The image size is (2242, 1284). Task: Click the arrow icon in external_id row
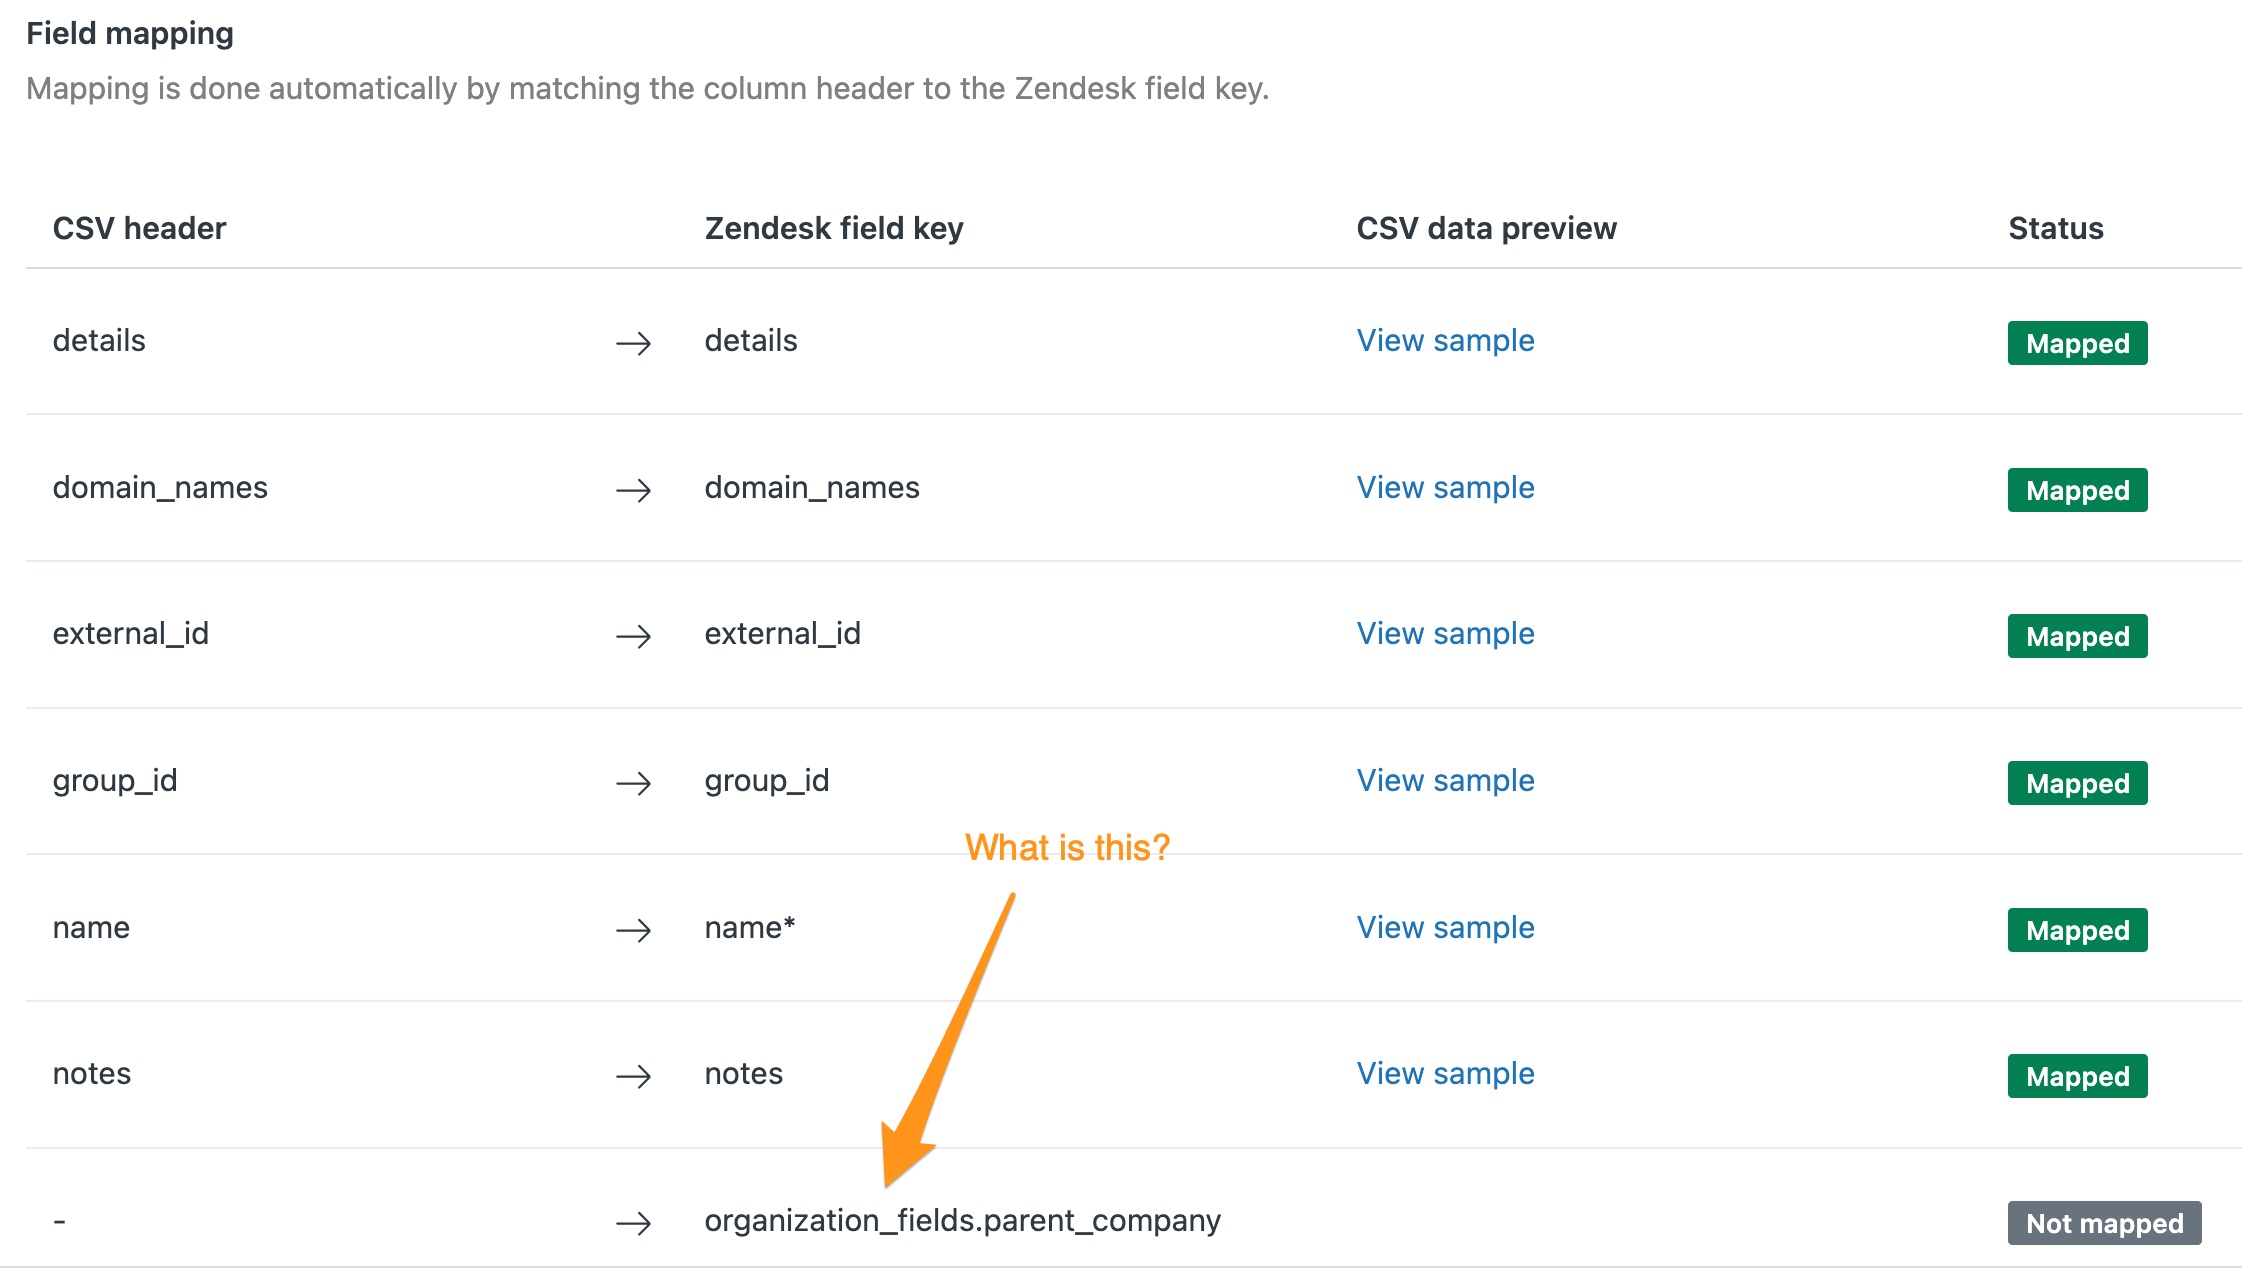click(633, 637)
